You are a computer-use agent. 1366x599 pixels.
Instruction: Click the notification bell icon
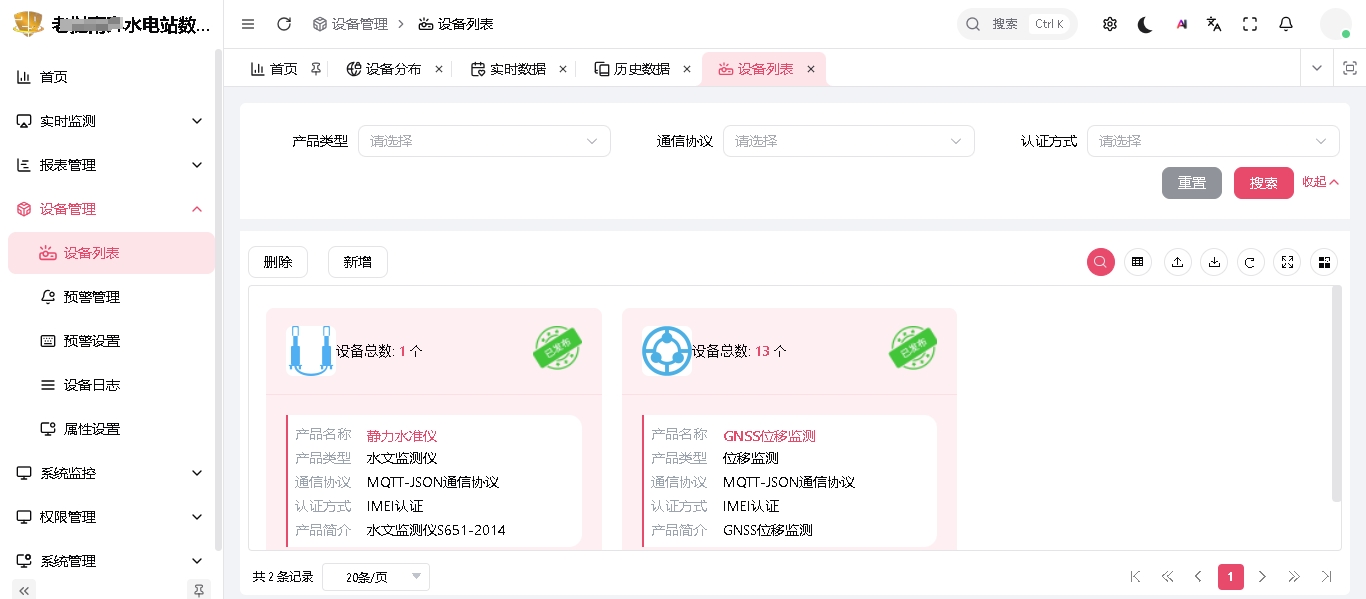click(1286, 24)
